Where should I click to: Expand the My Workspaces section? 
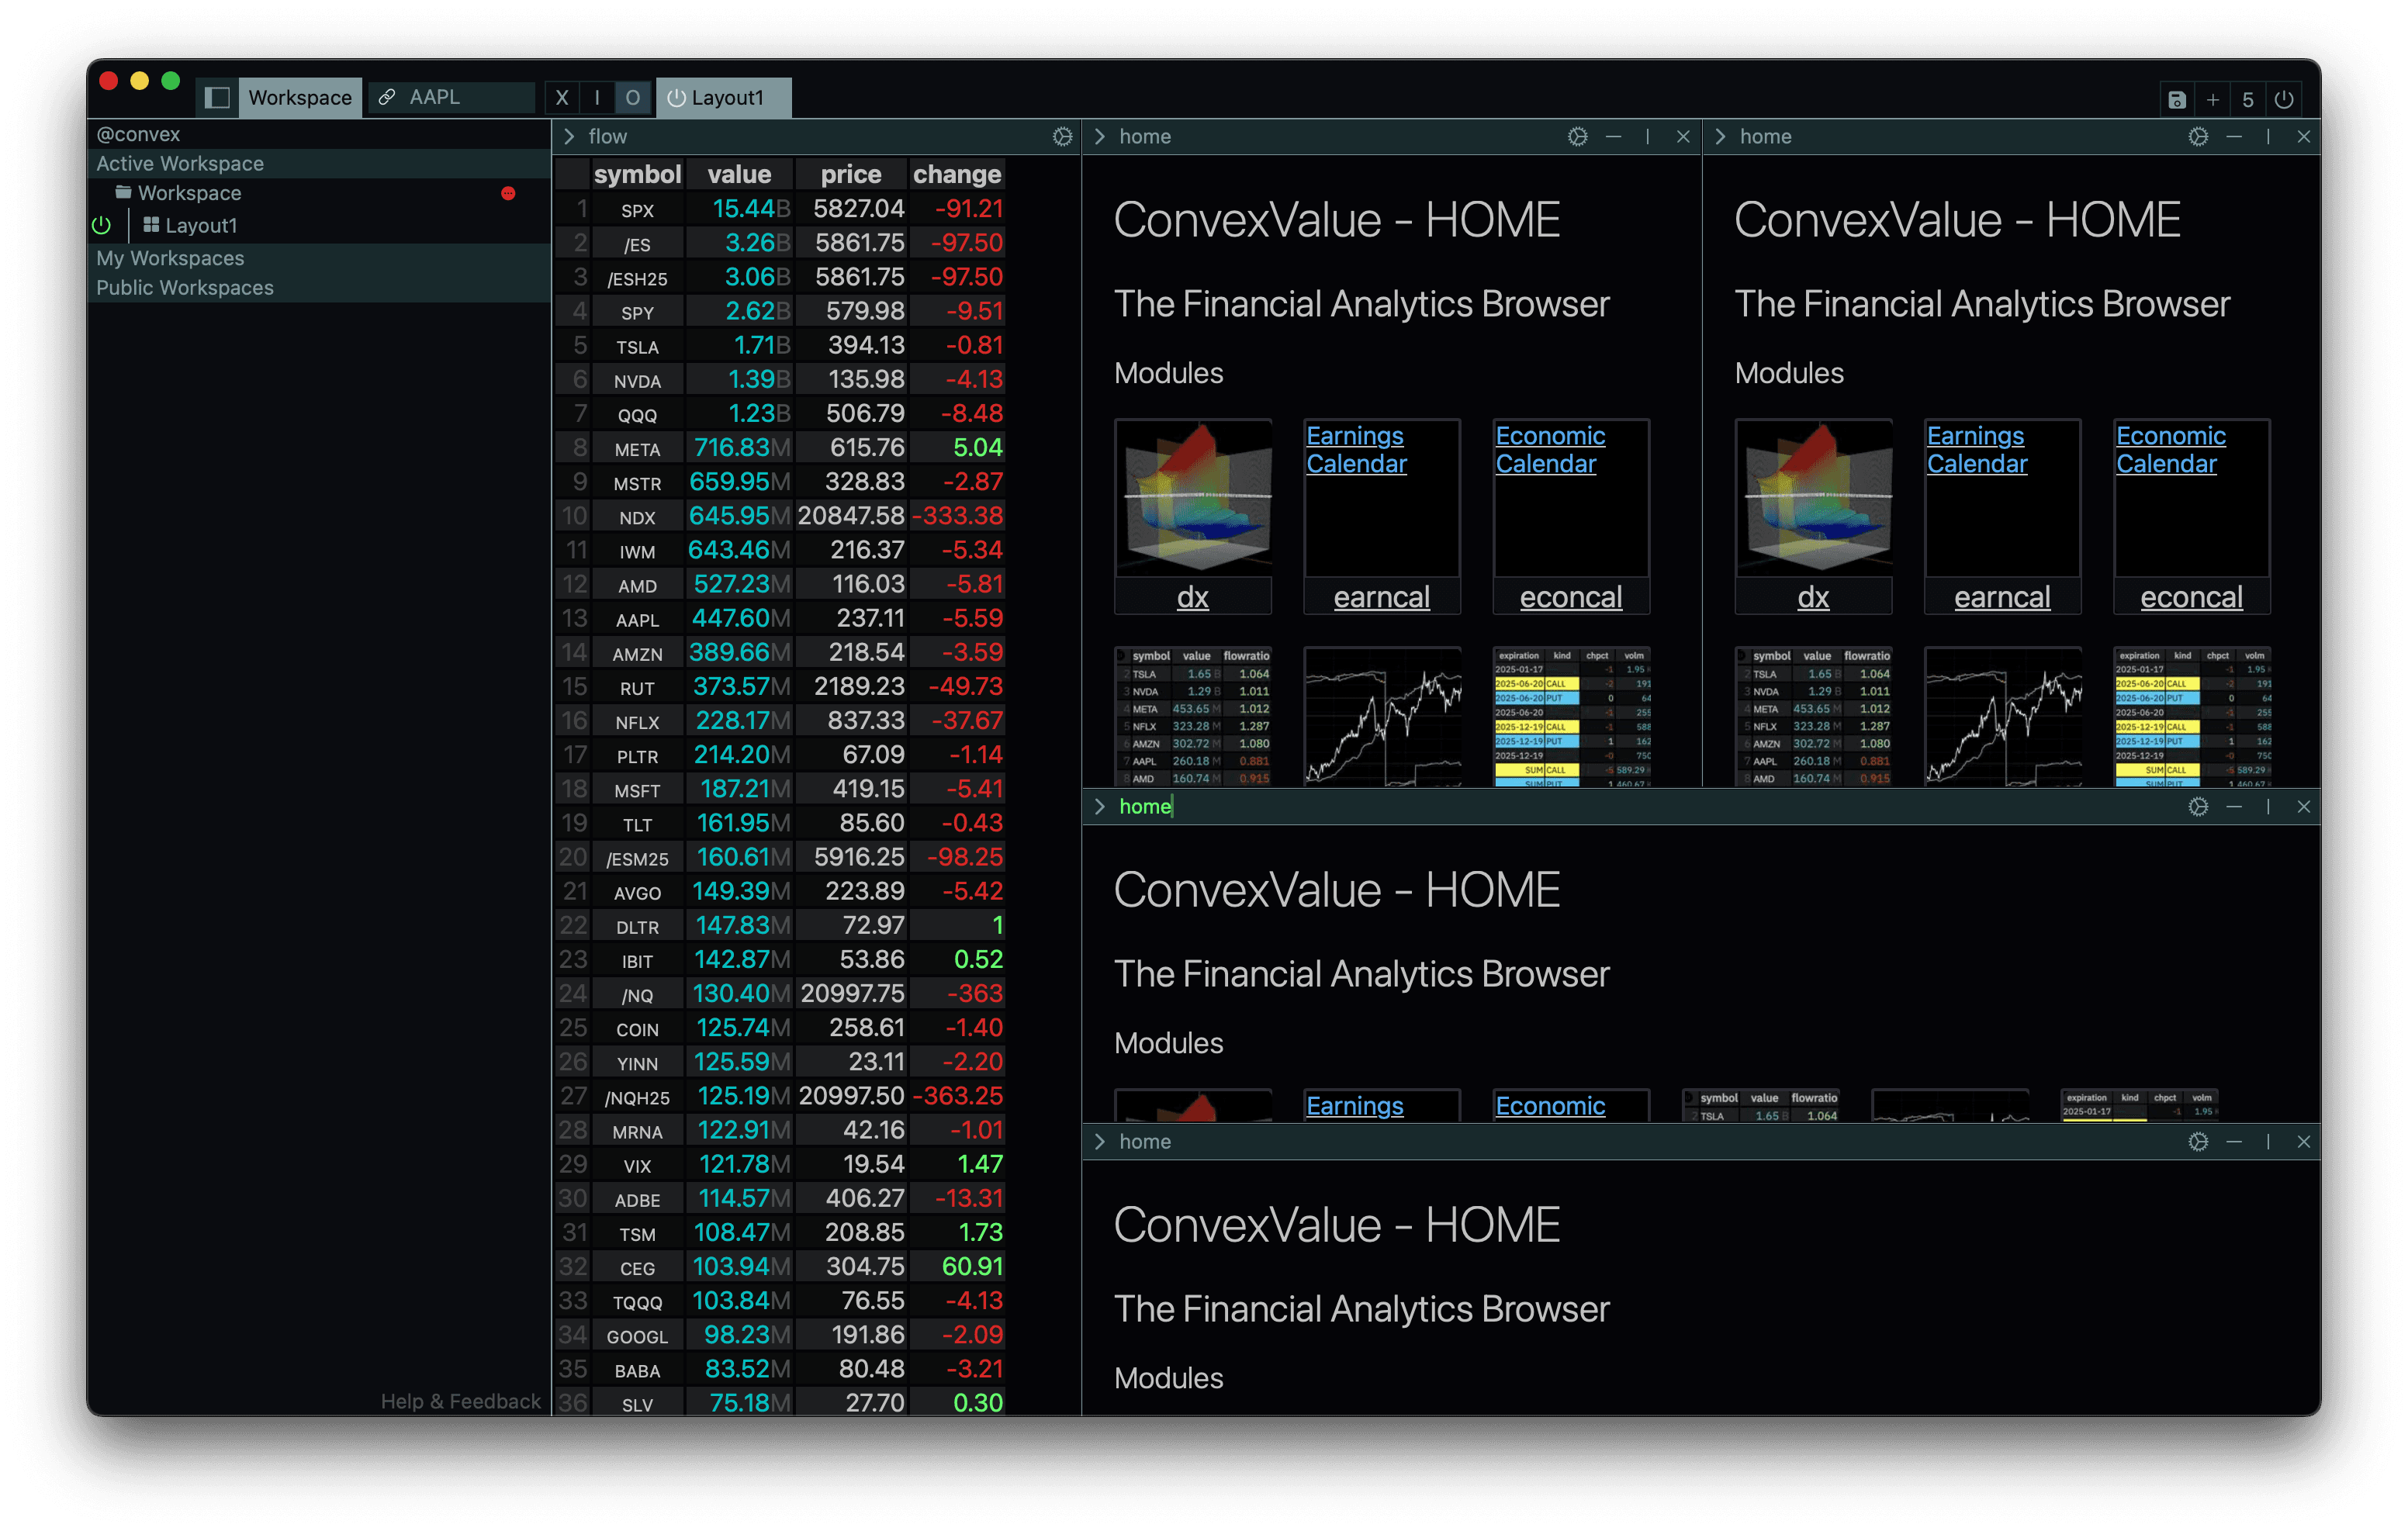coord(319,258)
